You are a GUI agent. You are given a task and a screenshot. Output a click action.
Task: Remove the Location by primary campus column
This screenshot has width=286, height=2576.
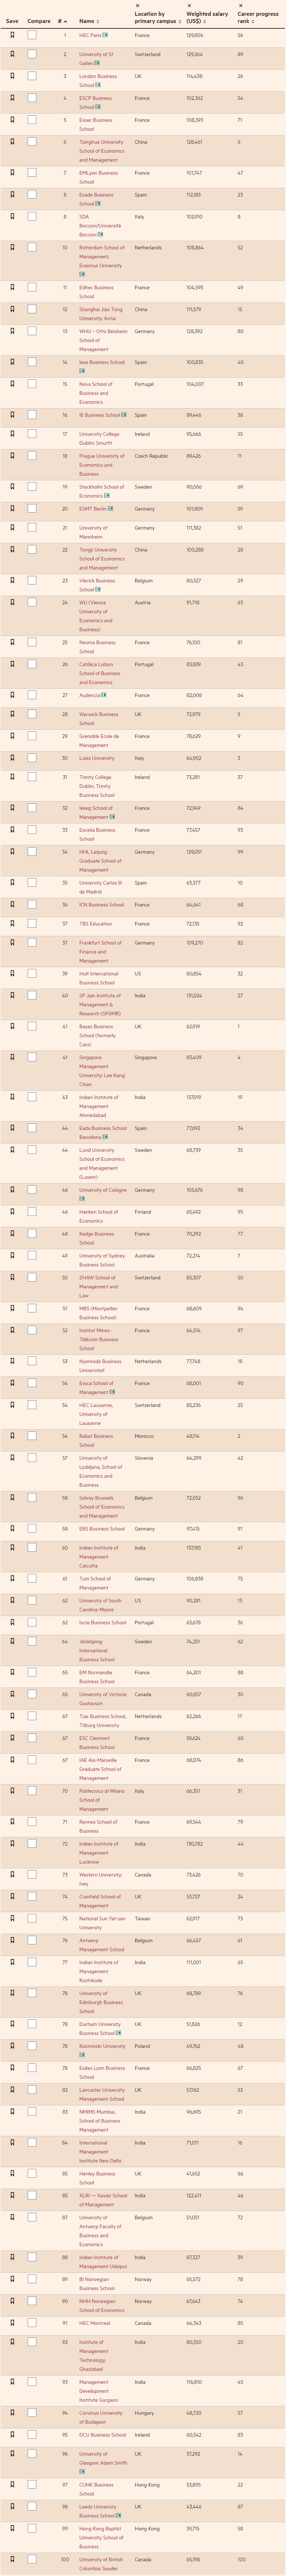point(137,4)
